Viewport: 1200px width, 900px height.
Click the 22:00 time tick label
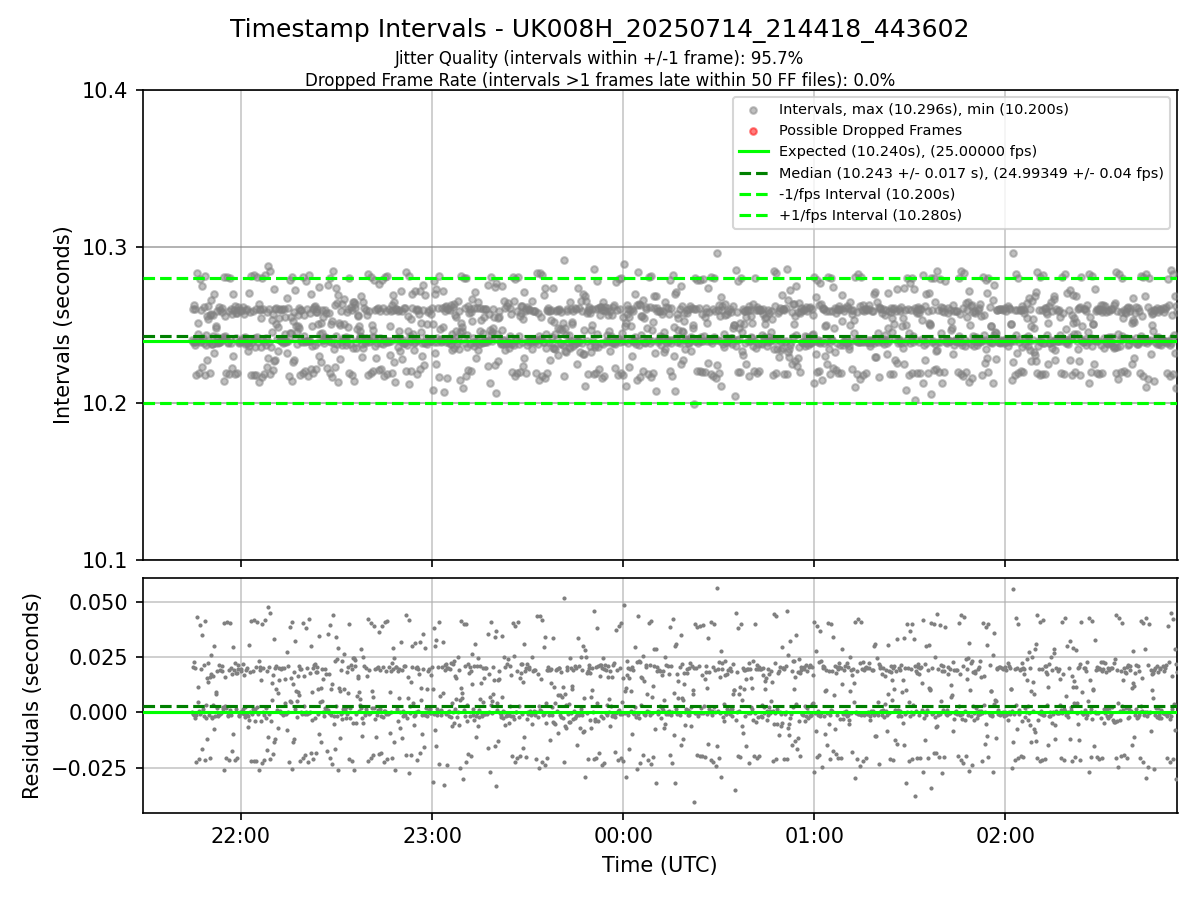point(240,835)
